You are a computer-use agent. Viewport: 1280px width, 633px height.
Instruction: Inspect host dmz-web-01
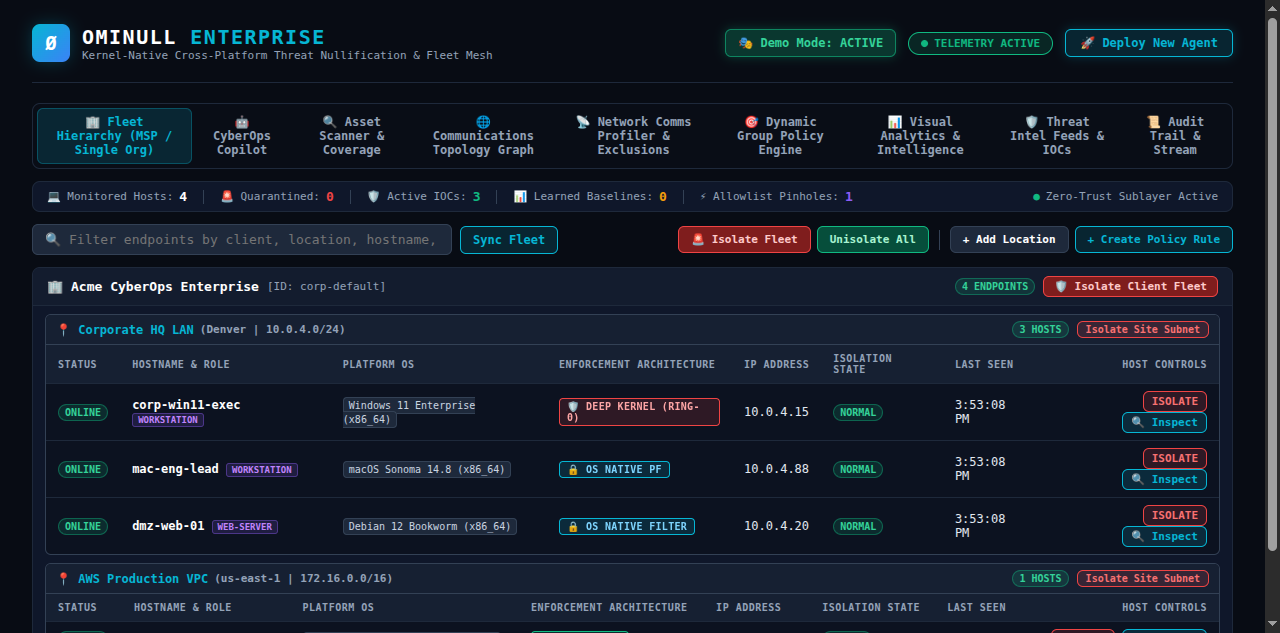coord(1164,536)
